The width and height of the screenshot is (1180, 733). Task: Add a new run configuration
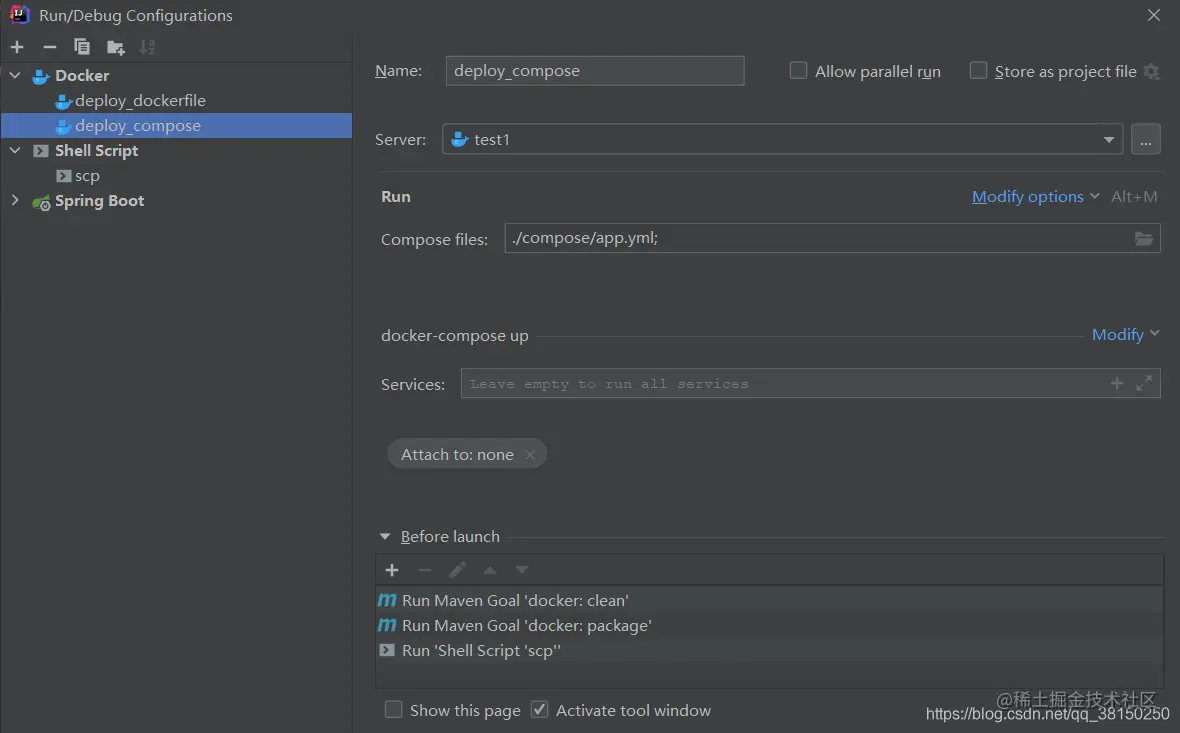click(17, 47)
